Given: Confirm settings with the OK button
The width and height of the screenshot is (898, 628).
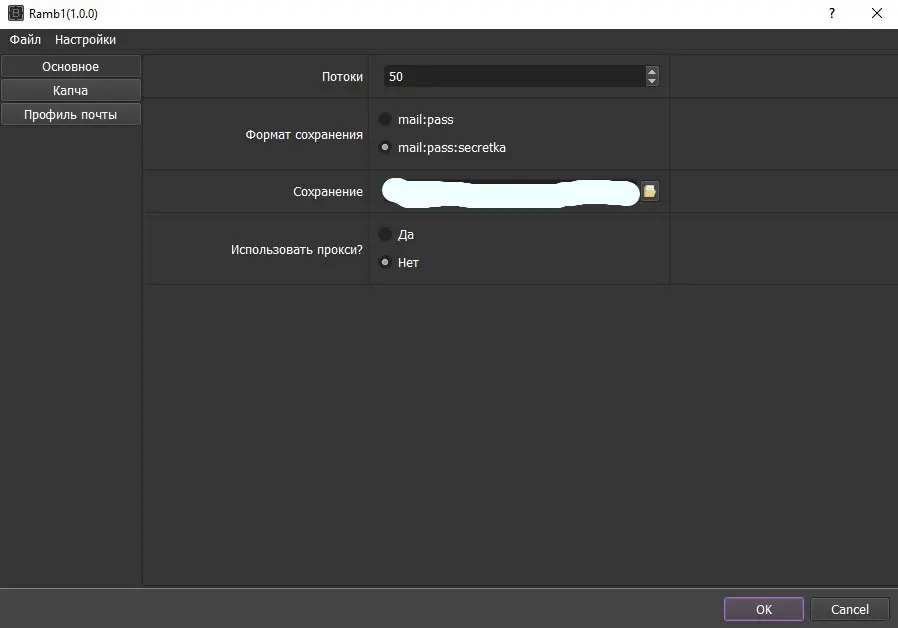Looking at the screenshot, I should (x=763, y=609).
